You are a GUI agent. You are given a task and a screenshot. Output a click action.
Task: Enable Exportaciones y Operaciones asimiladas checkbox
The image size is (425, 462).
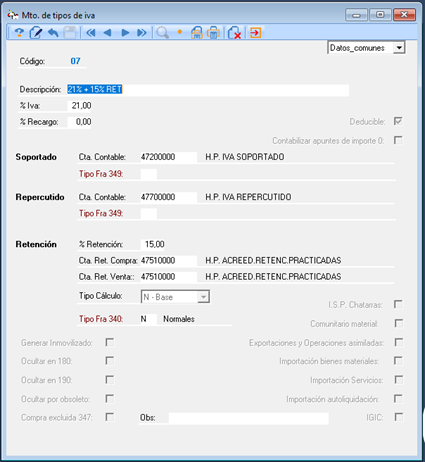(x=399, y=342)
